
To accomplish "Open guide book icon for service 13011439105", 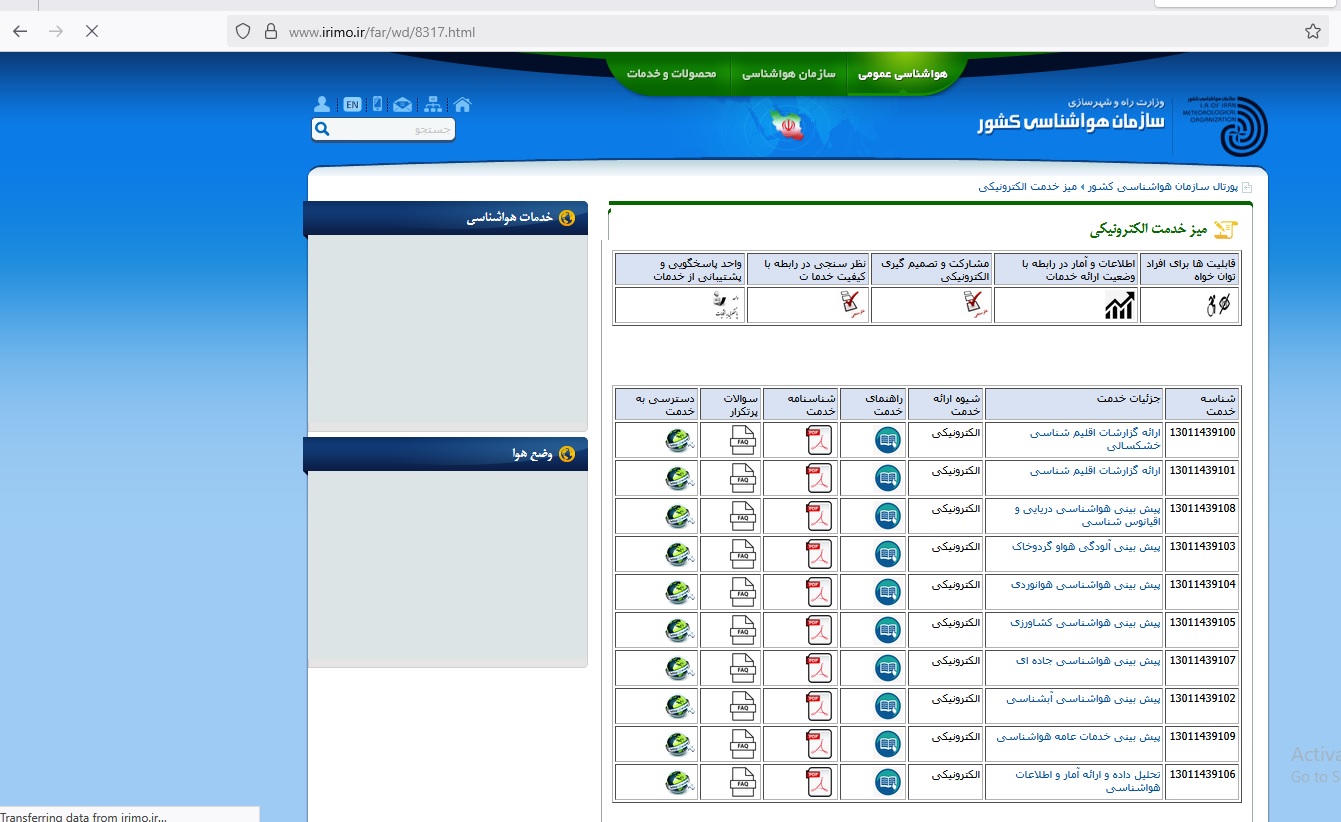I will pyautogui.click(x=887, y=630).
